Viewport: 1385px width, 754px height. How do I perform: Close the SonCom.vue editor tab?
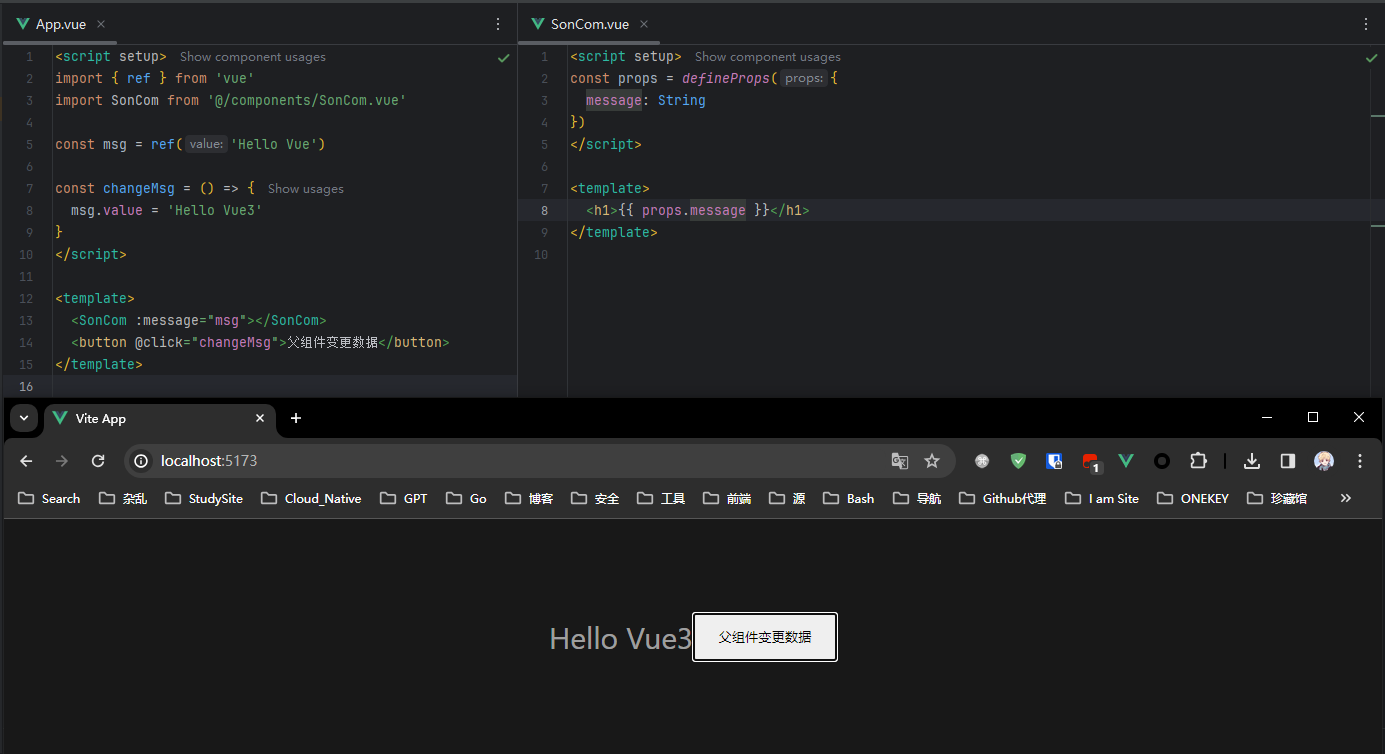(644, 24)
